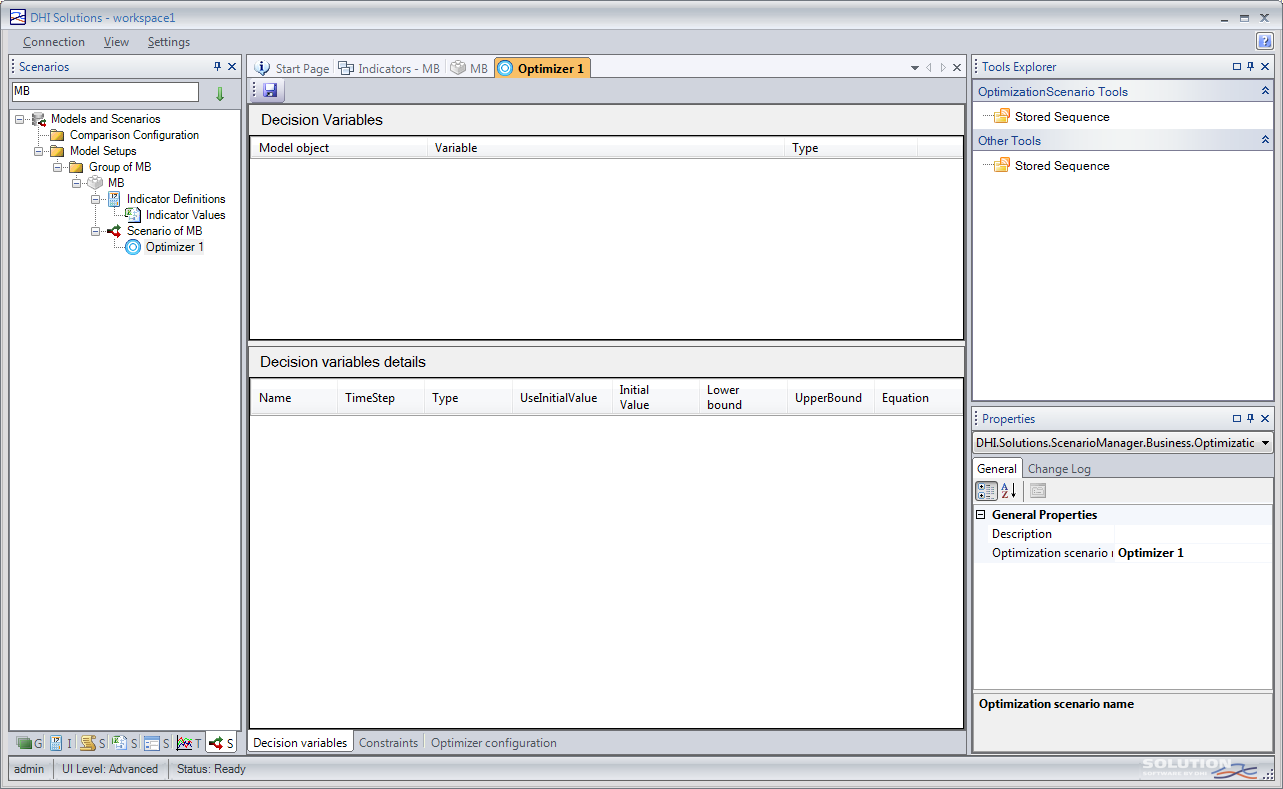Click Stored Sequence icon under OptimizationScenario Tools
This screenshot has width=1283, height=789.
pyautogui.click(x=1002, y=116)
